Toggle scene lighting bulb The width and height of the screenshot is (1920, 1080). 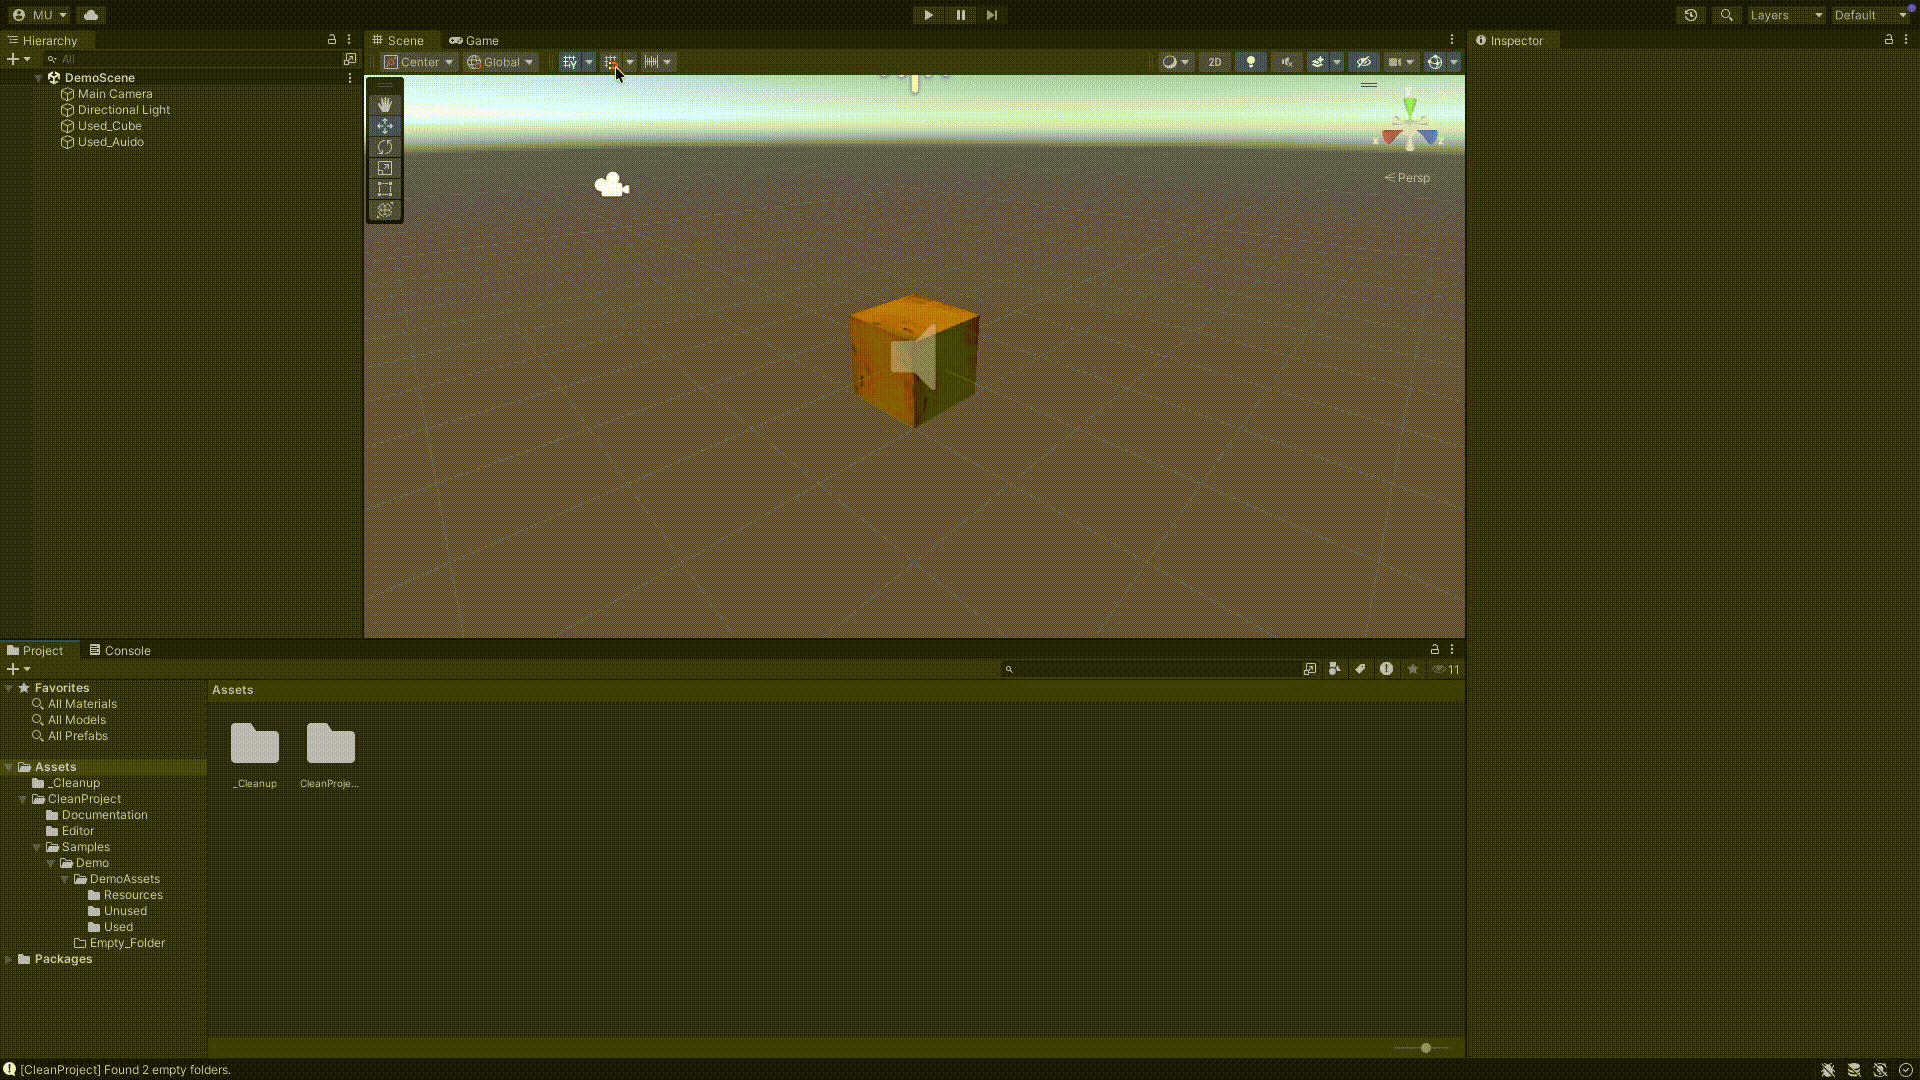click(1250, 62)
